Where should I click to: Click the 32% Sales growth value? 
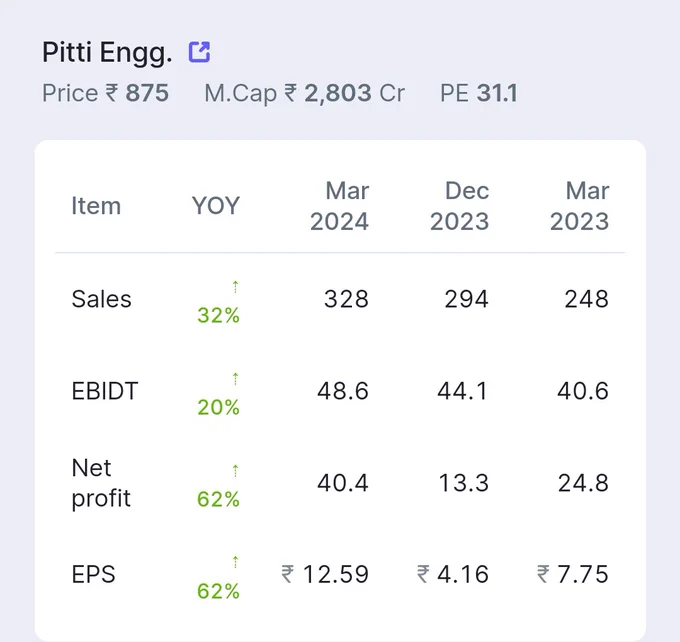pos(218,315)
